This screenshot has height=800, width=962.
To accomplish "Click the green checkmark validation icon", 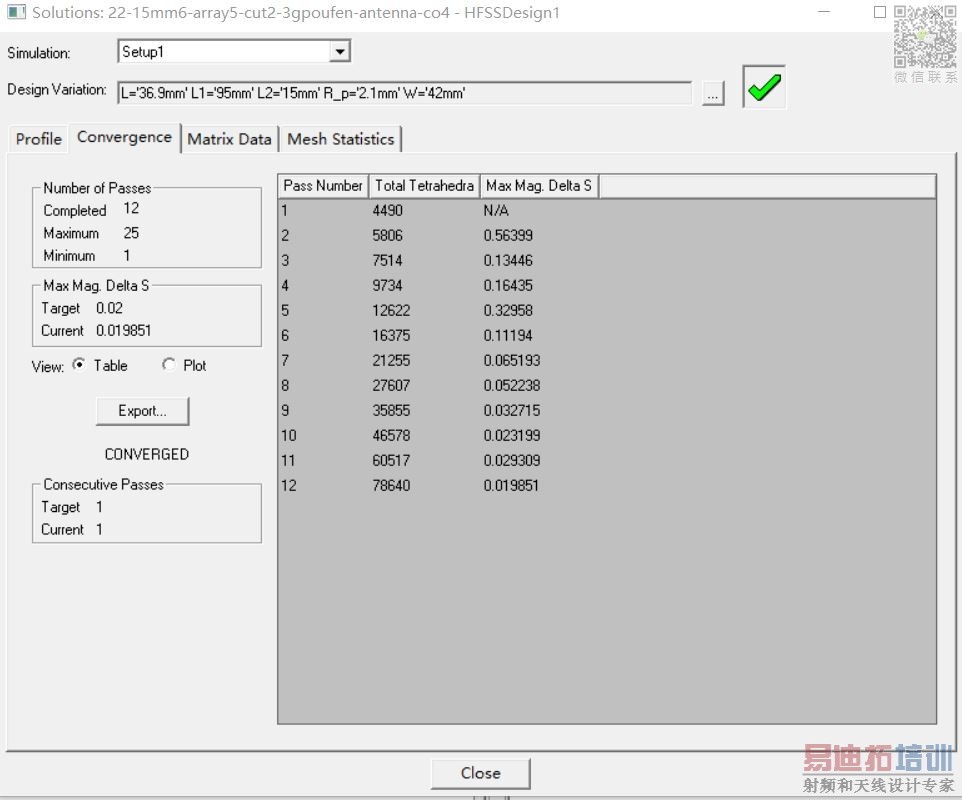I will [x=764, y=87].
